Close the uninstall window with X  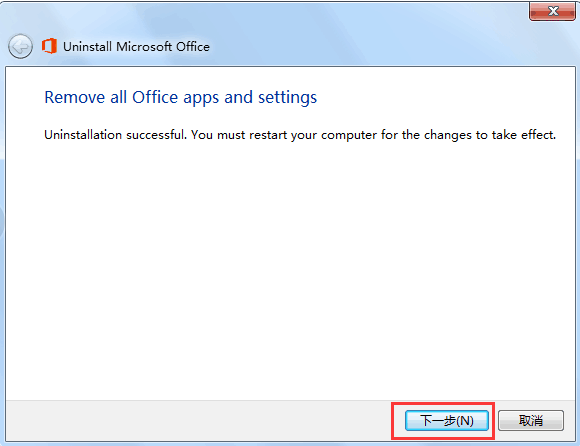point(552,11)
